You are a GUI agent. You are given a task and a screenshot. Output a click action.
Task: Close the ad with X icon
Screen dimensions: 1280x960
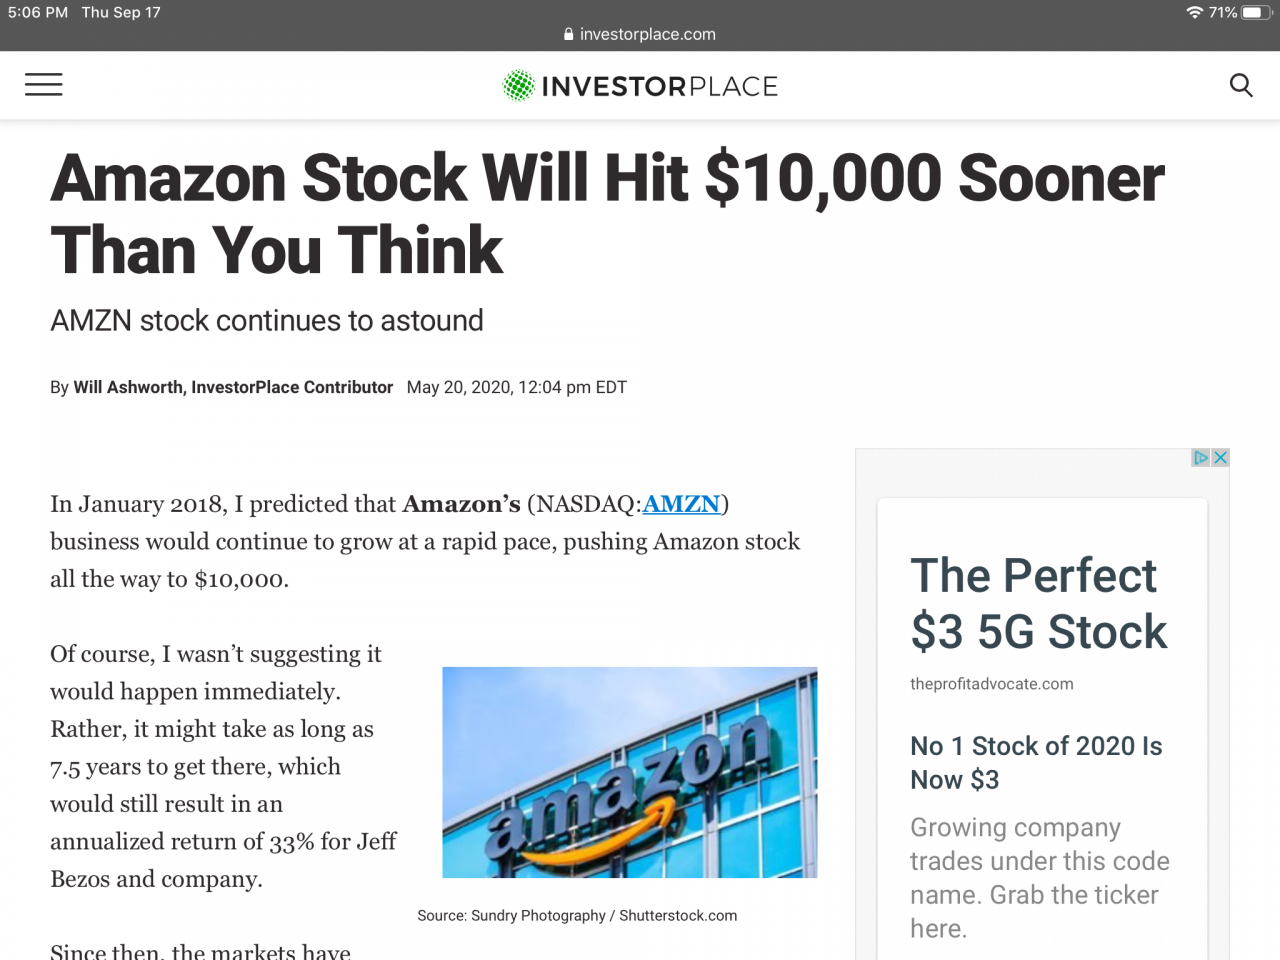tap(1220, 458)
